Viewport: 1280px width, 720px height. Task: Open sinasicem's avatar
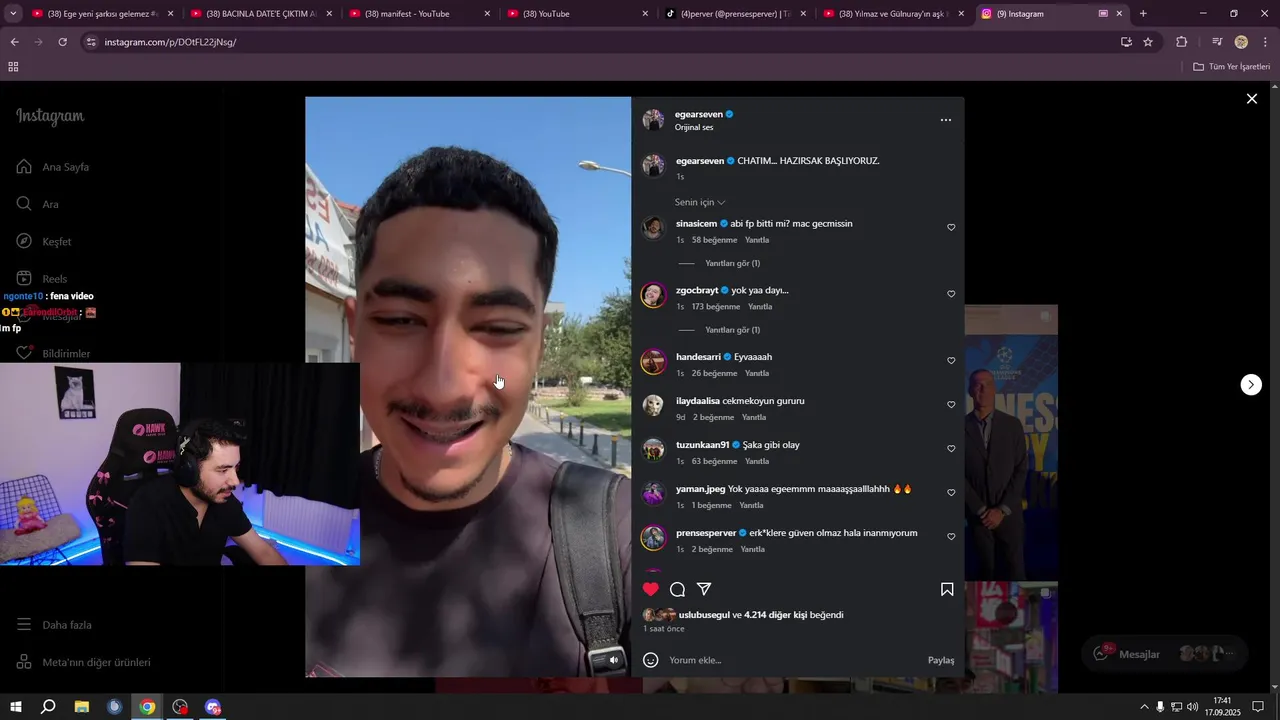[x=653, y=228]
